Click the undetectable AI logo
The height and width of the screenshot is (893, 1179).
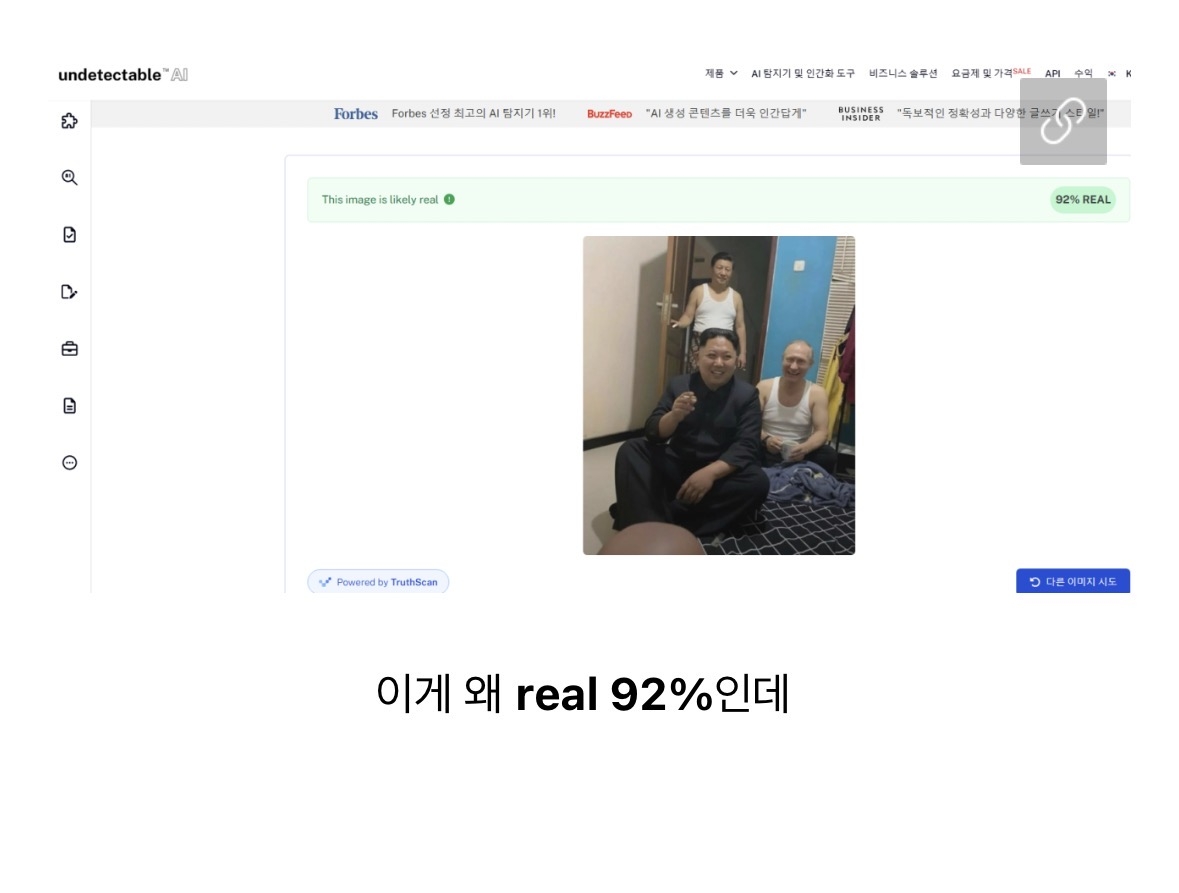[x=123, y=75]
